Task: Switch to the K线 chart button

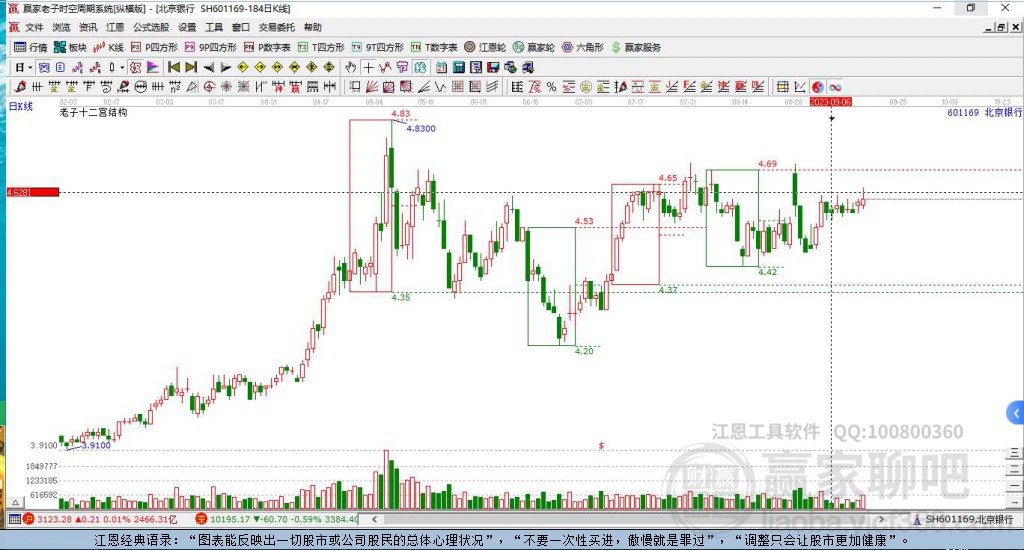Action: pos(108,47)
